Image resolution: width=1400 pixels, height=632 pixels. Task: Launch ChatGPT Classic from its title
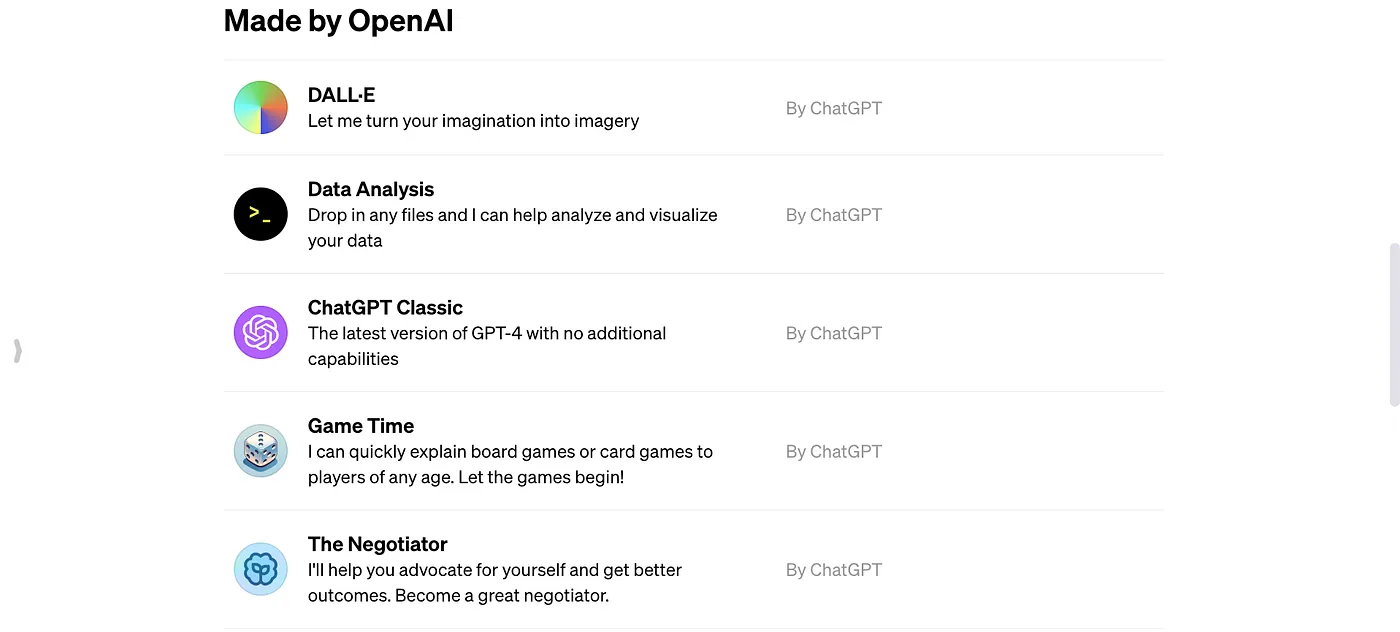pos(385,307)
